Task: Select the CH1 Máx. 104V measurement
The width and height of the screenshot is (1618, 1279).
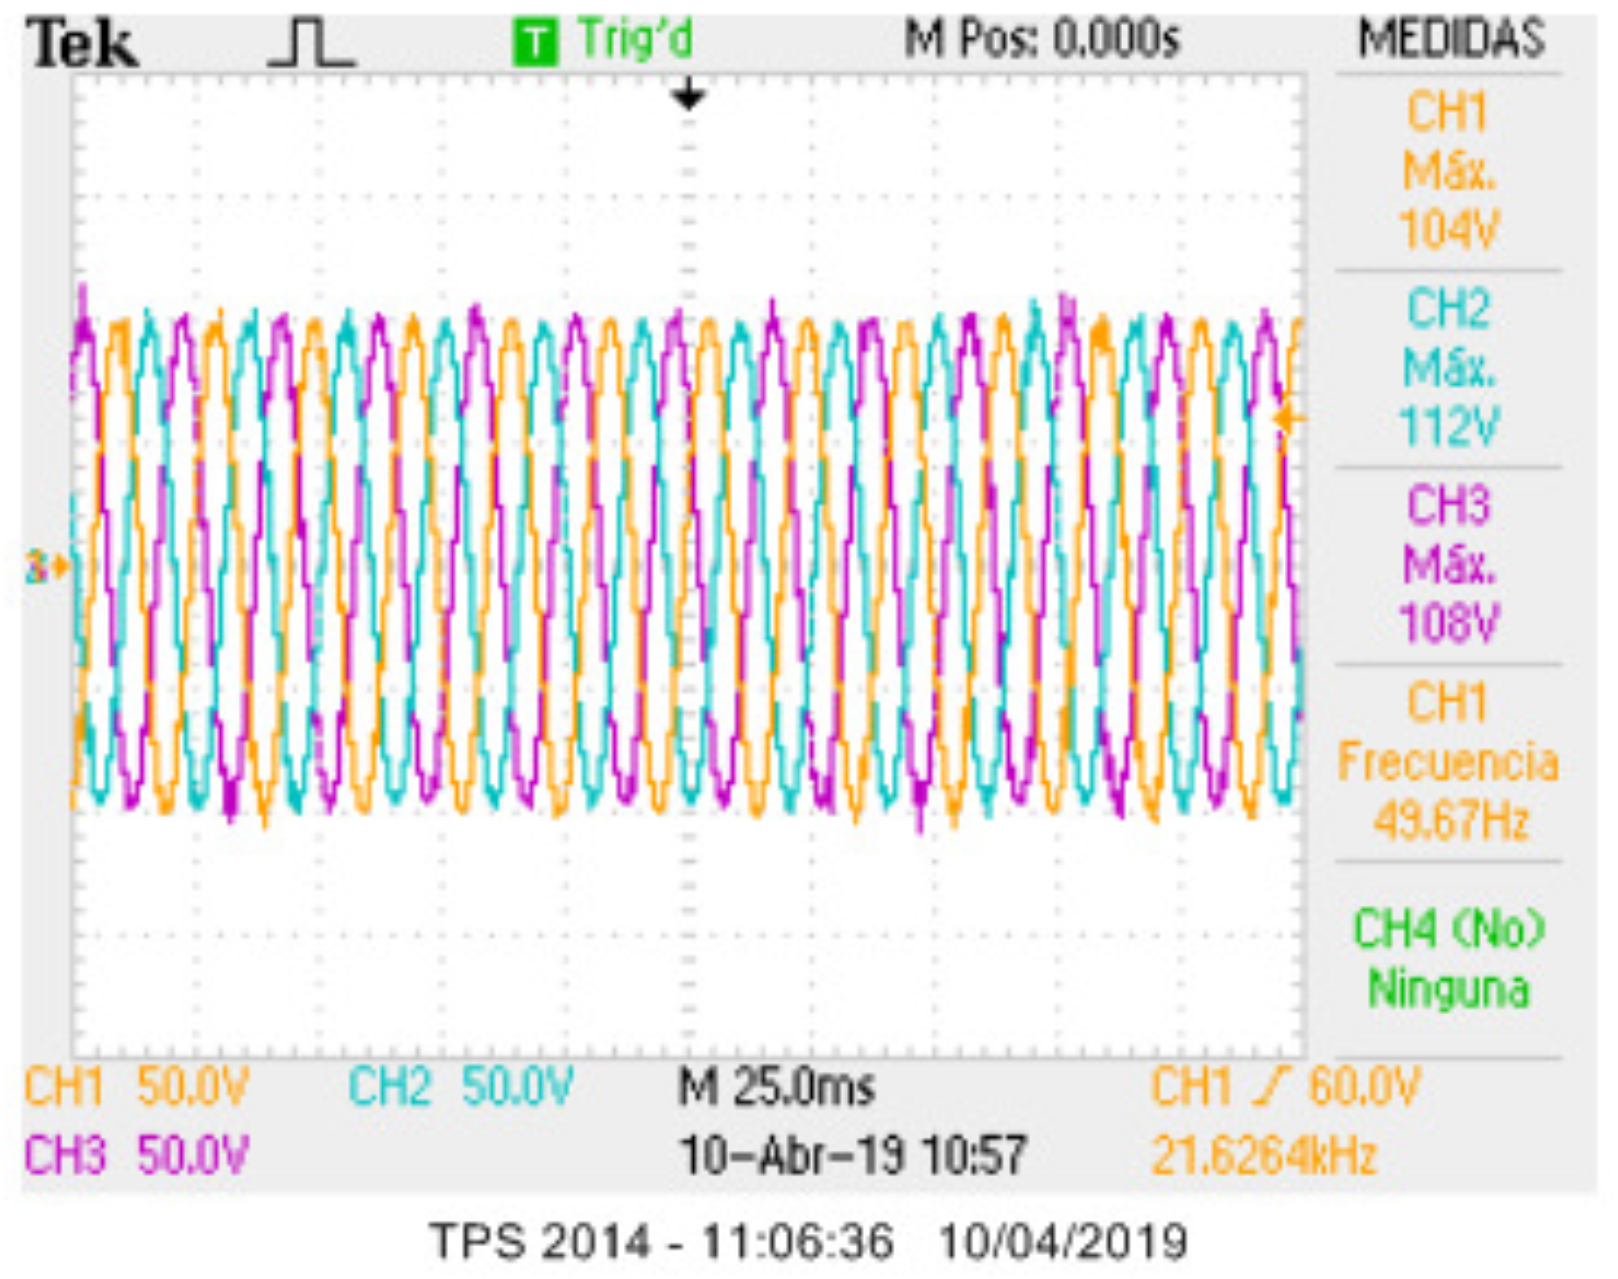Action: point(1448,171)
